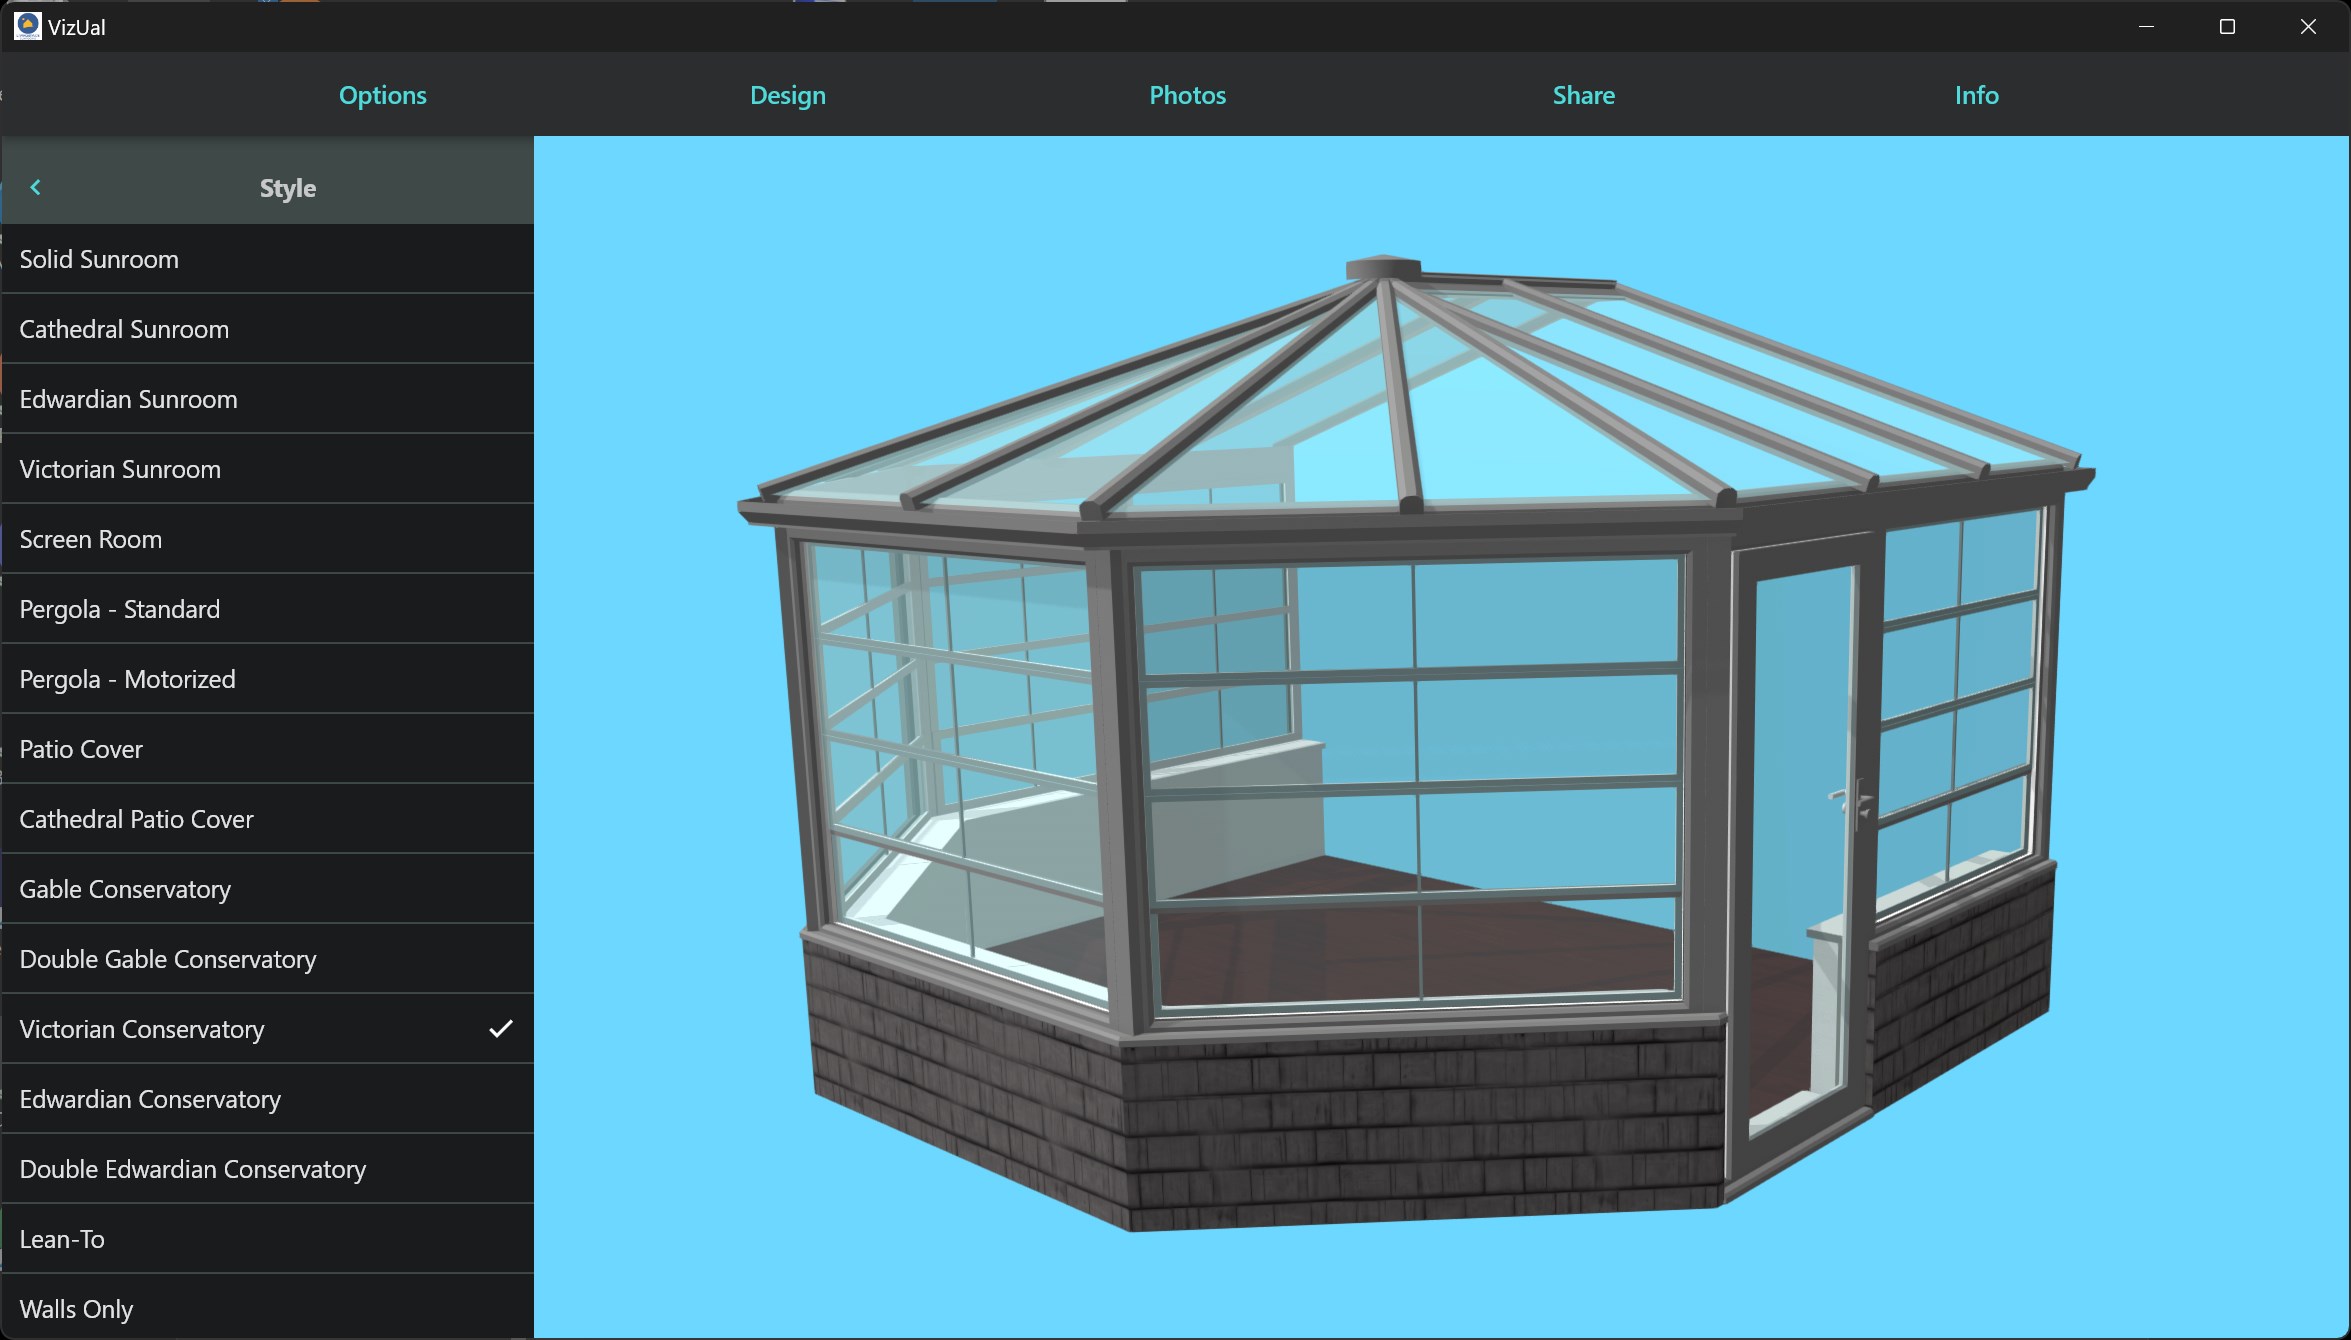Viewport: 2351px width, 1340px height.
Task: Pick the Screen Room style
Action: click(267, 539)
